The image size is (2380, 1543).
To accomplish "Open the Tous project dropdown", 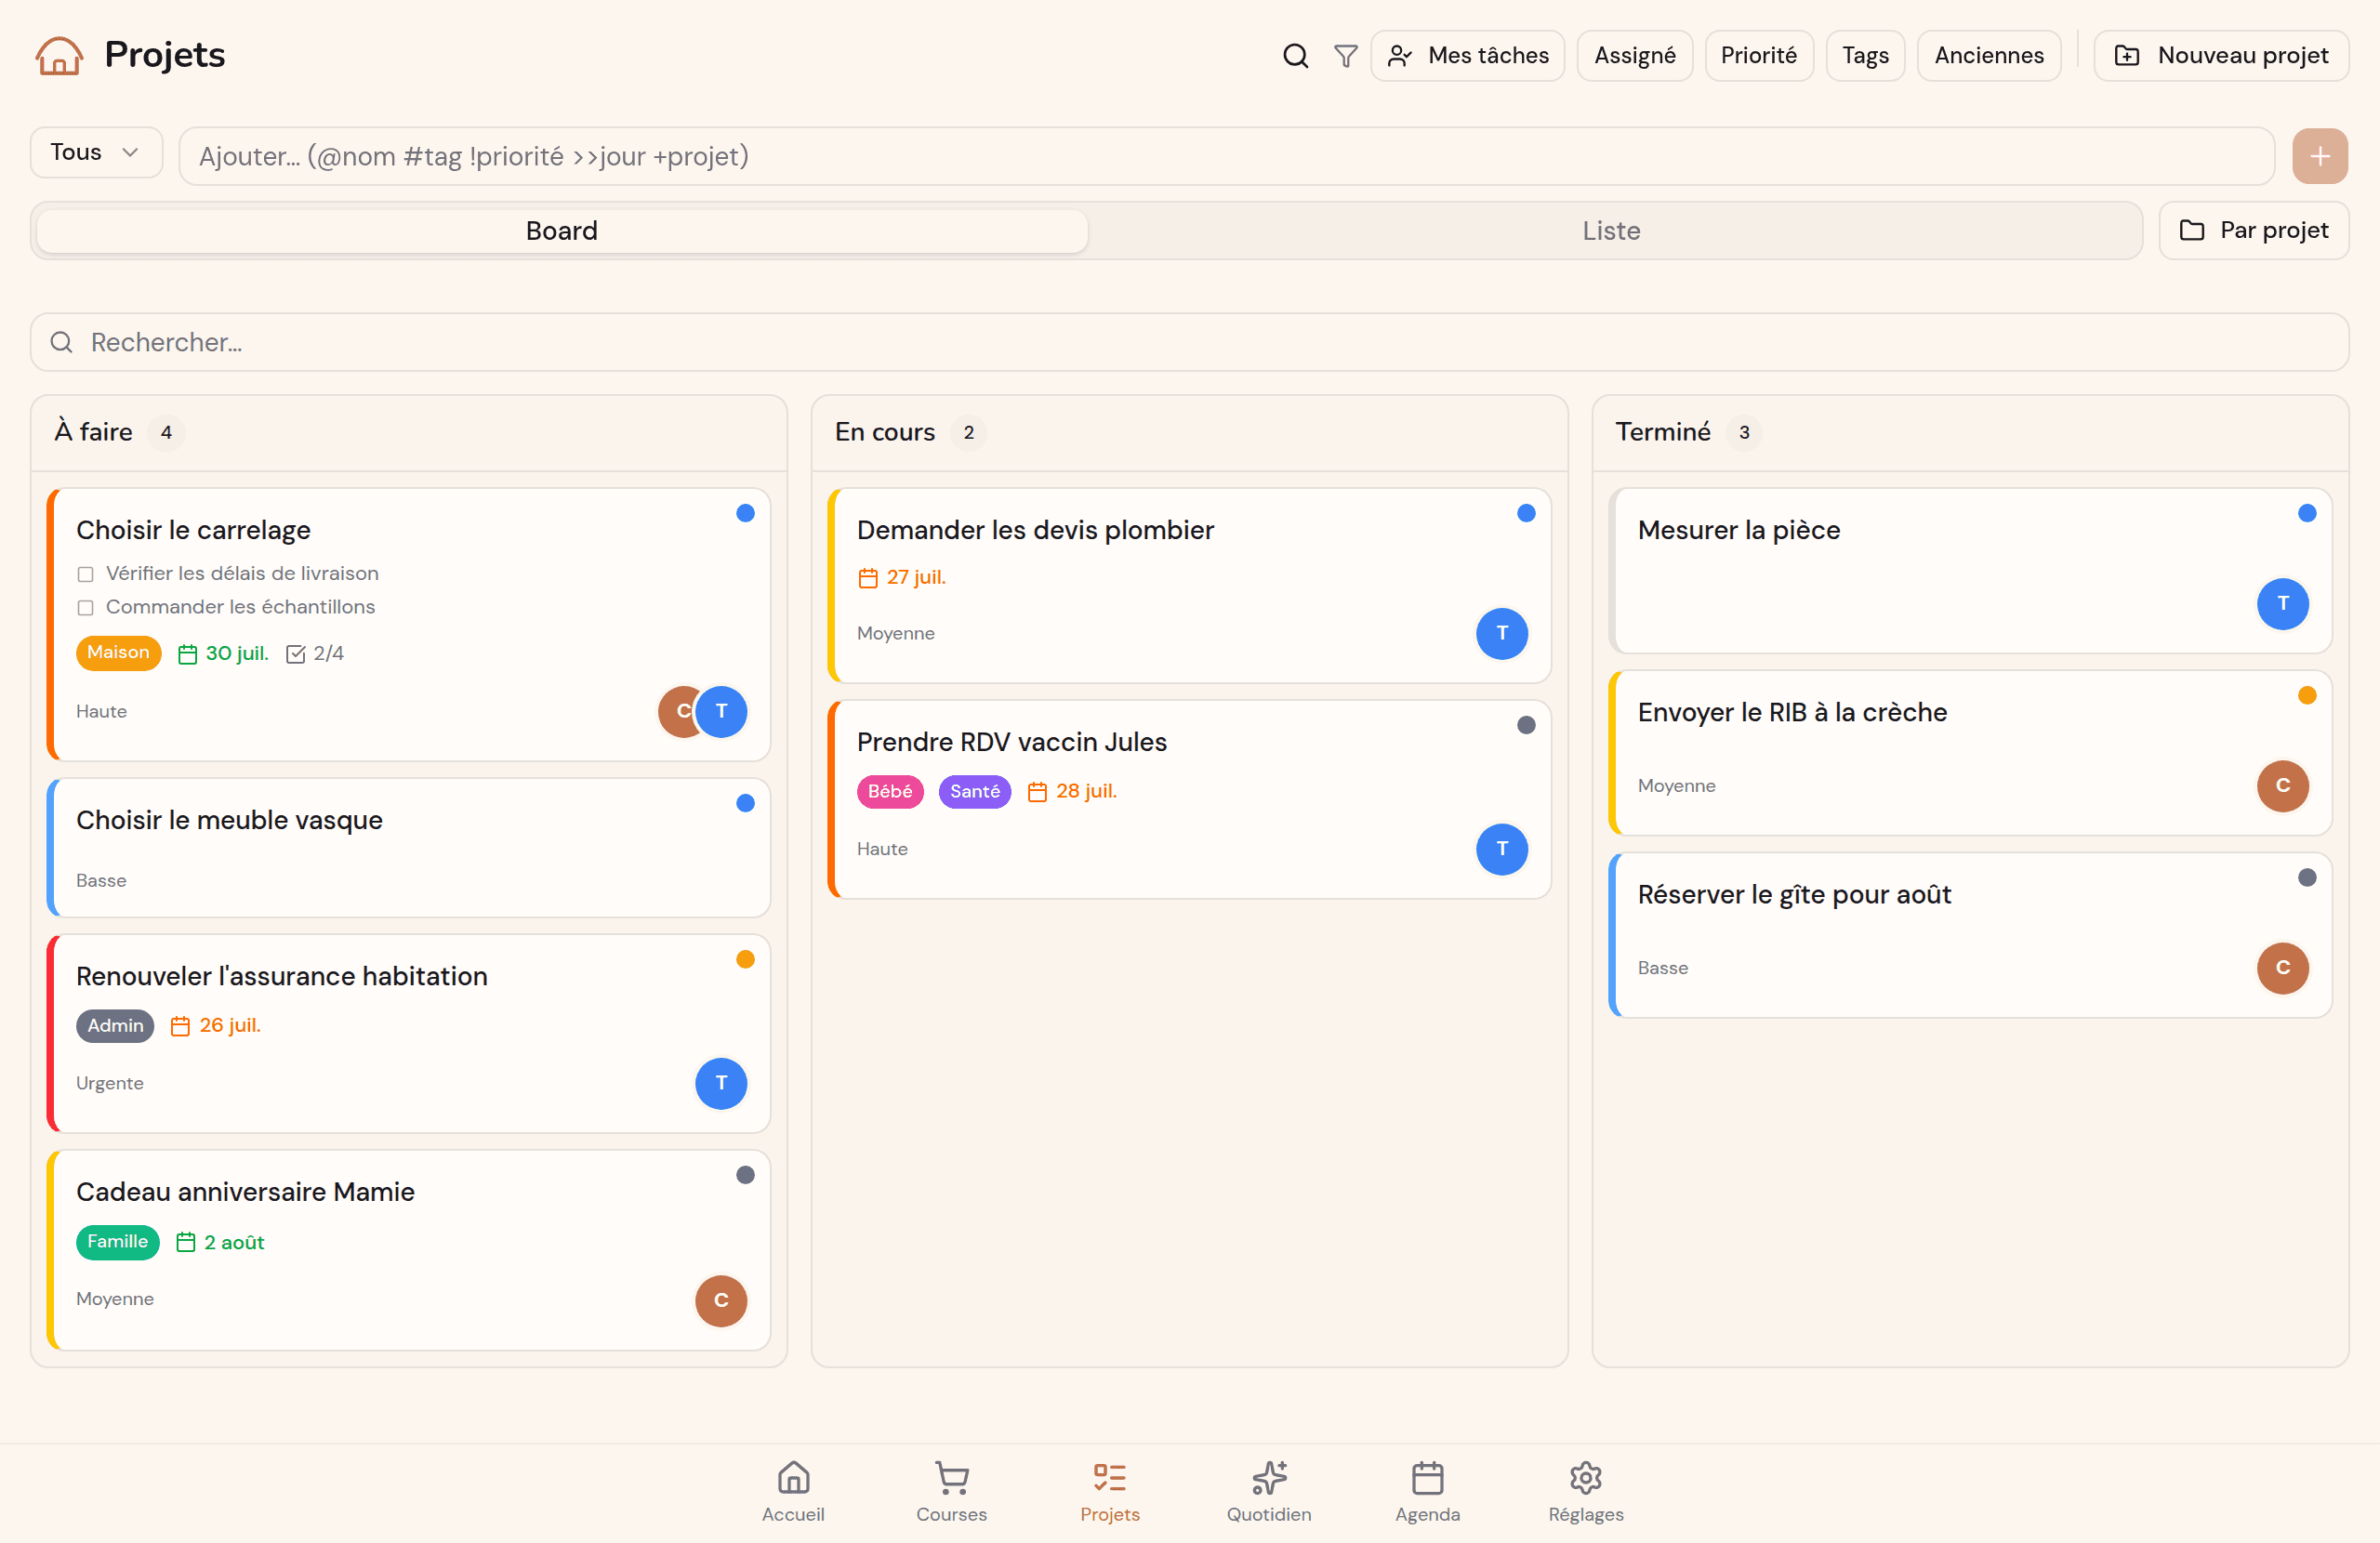I will pos(96,152).
